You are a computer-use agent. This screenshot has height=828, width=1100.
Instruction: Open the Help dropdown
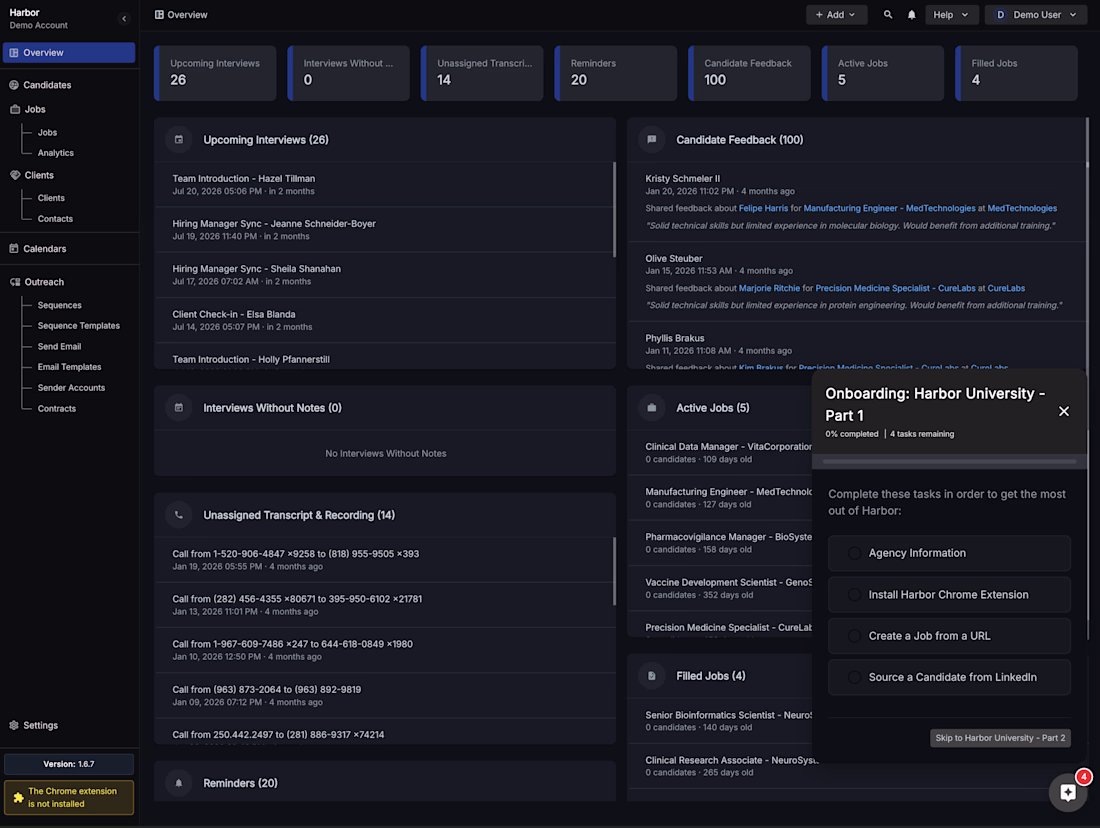[x=951, y=15]
